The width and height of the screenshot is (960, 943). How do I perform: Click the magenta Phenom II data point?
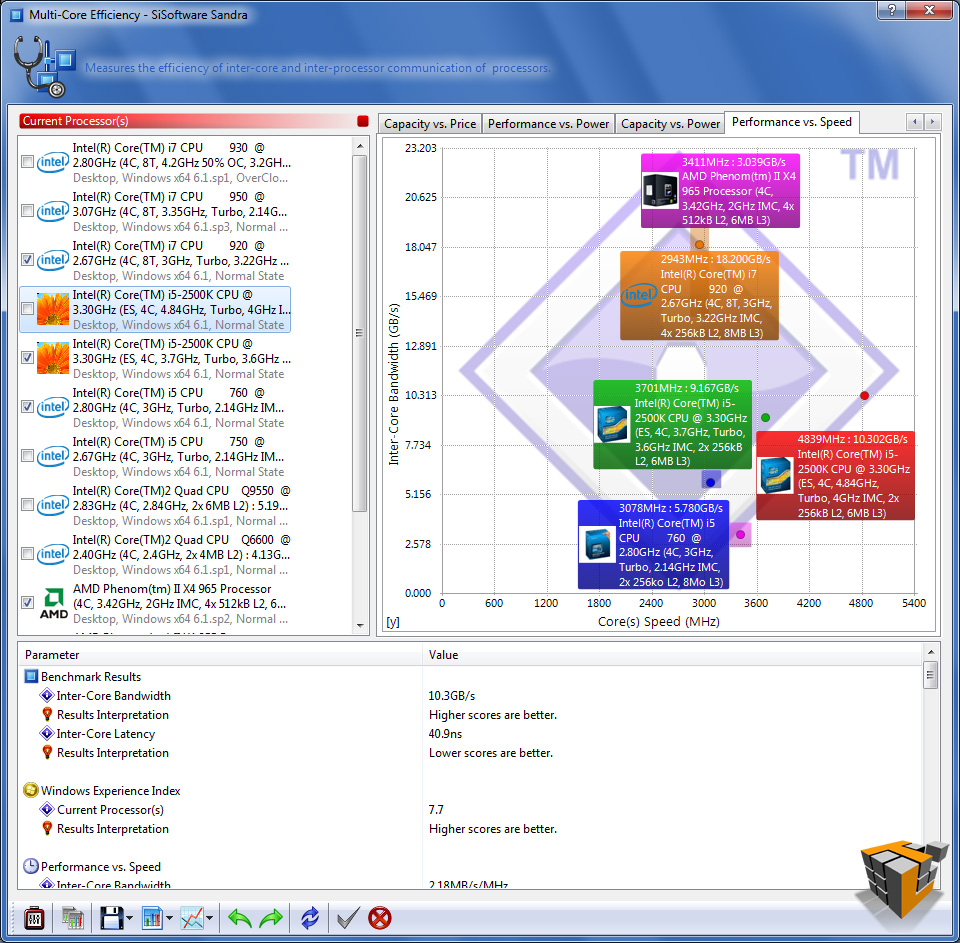tap(740, 535)
